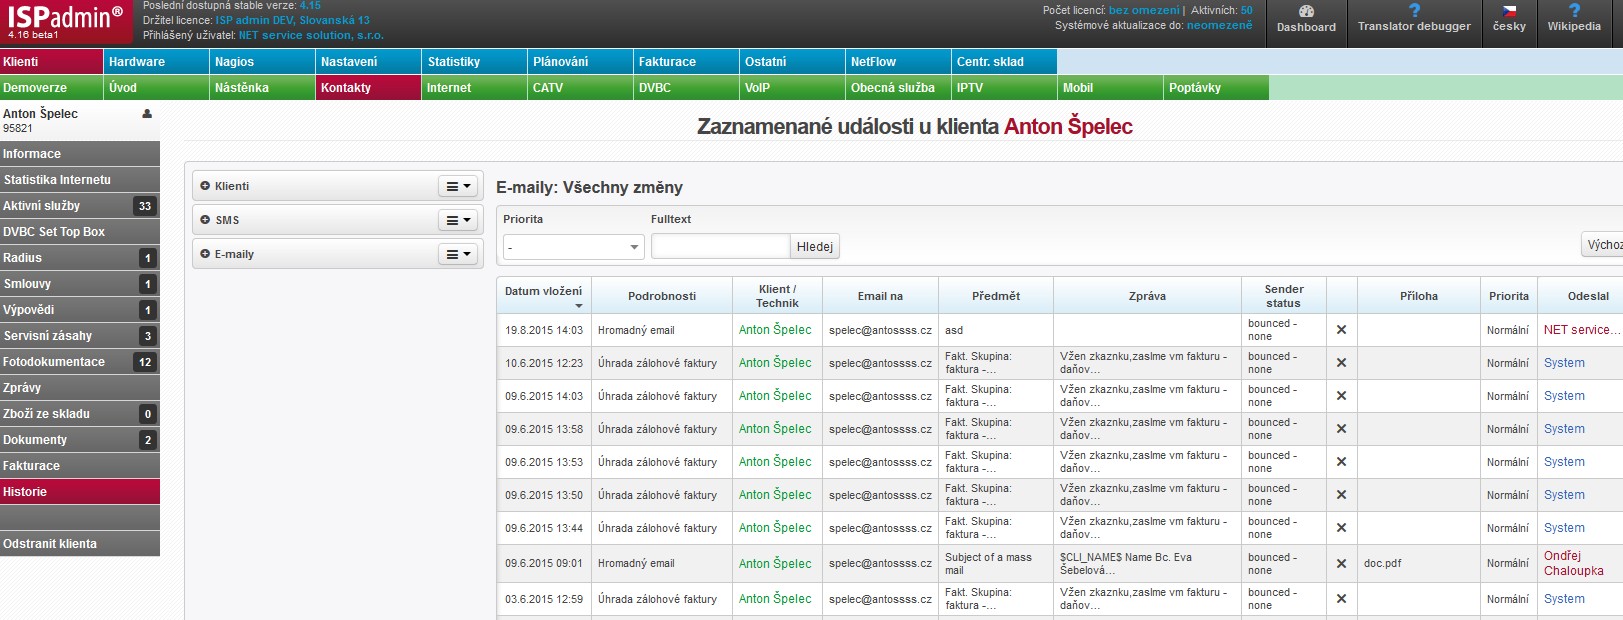Open the Centr. sklad tab
The width and height of the screenshot is (1623, 620).
tap(1004, 62)
